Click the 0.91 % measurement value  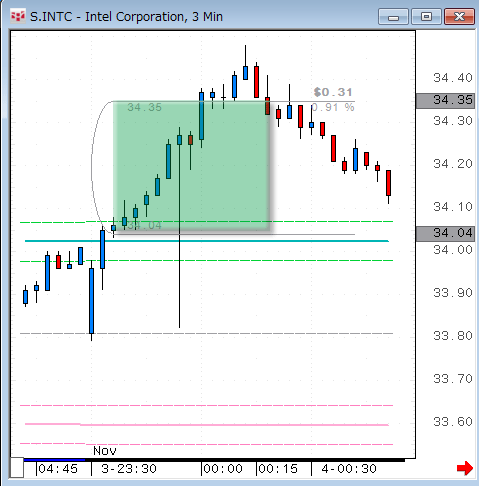click(333, 107)
